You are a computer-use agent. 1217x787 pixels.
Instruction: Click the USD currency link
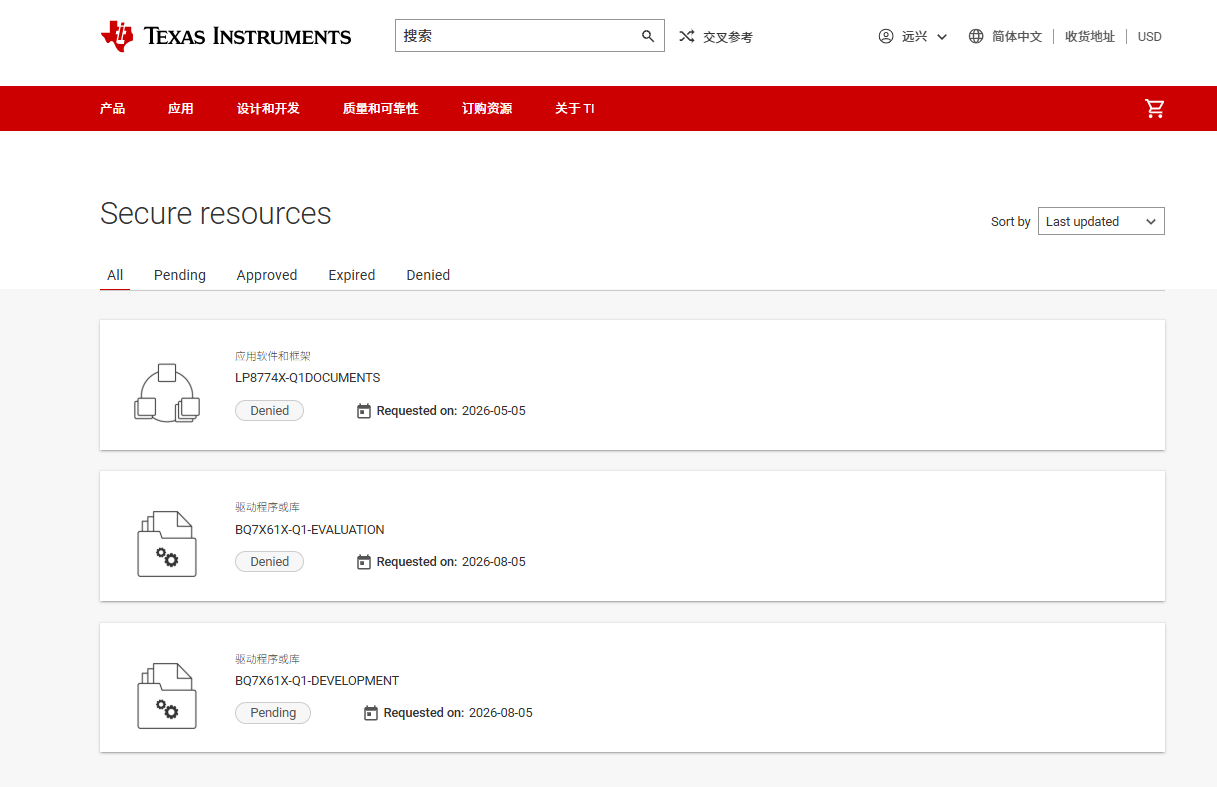[x=1150, y=36]
